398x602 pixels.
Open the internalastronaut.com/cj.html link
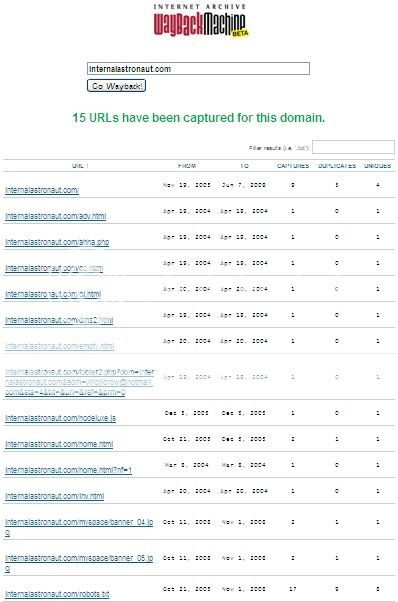click(53, 294)
